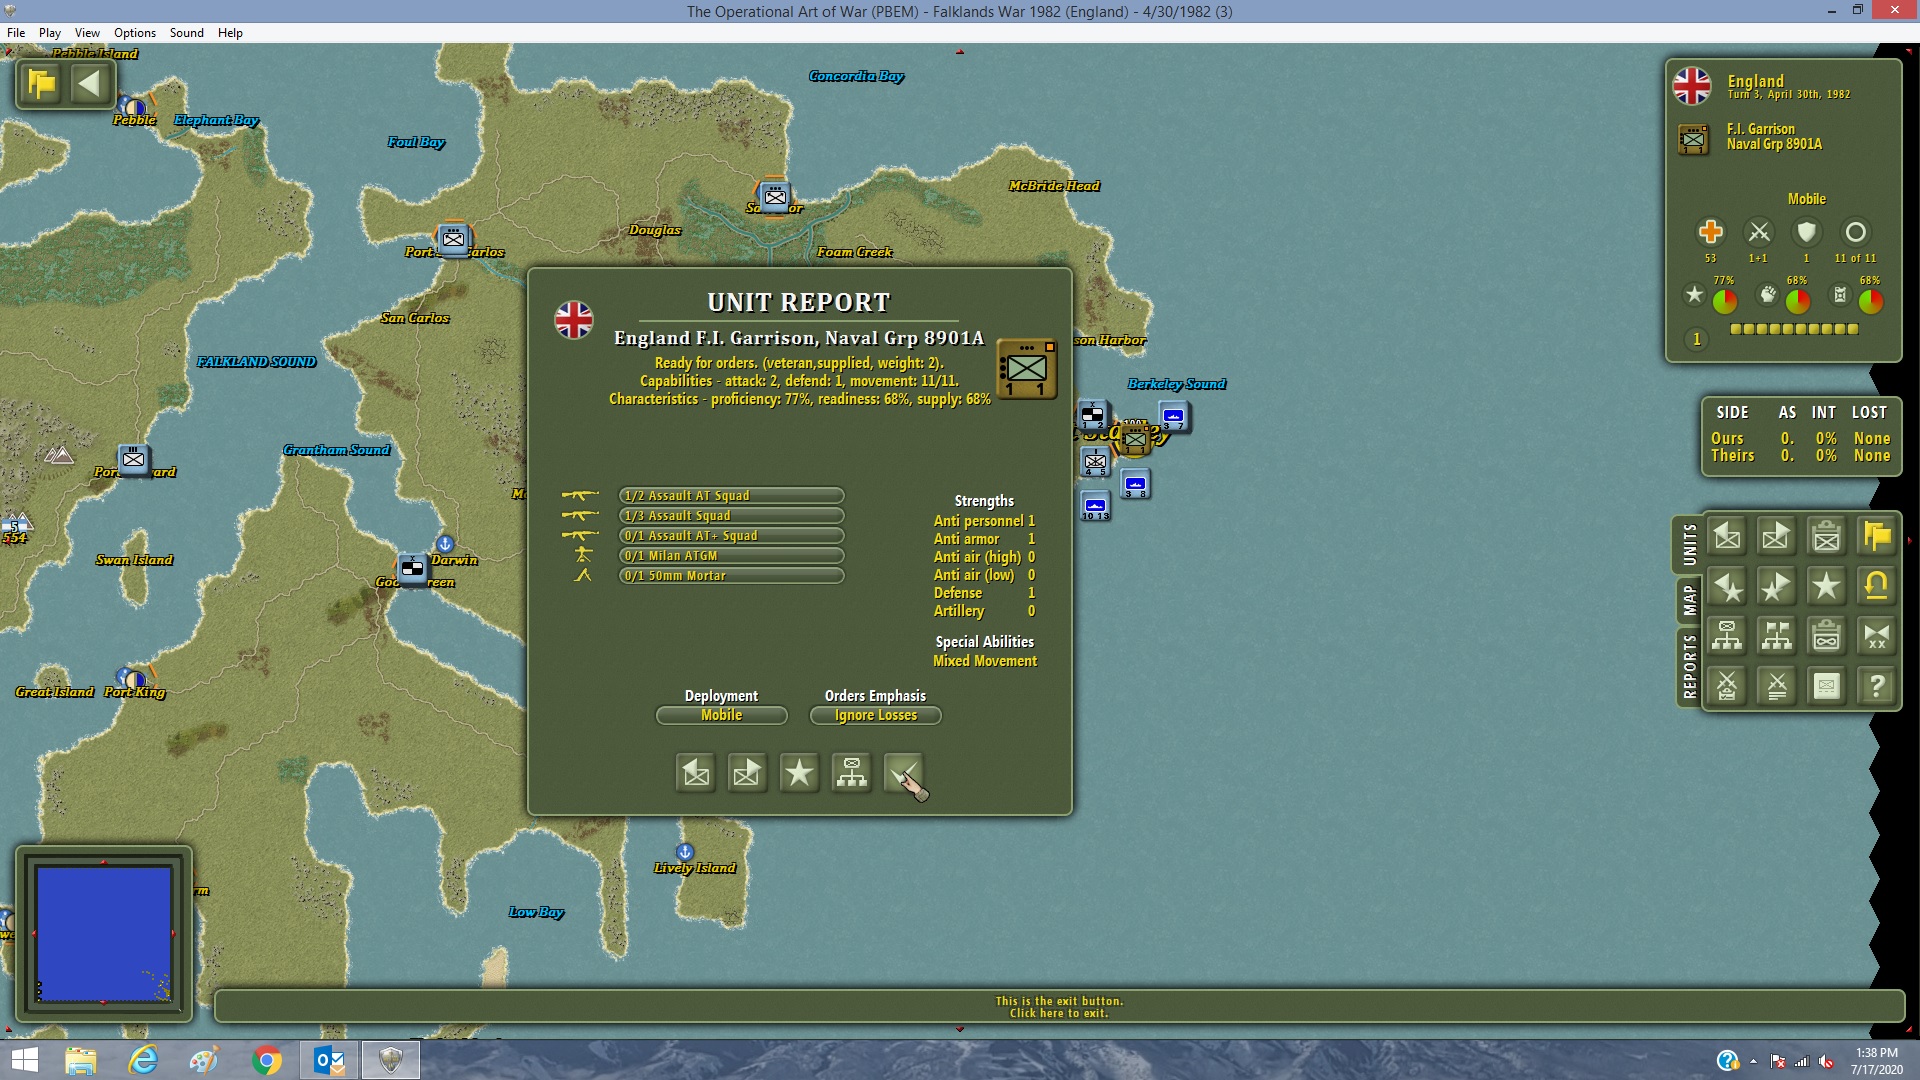The image size is (1920, 1080).
Task: Click the bowtie XX division icon
Action: tap(1877, 636)
